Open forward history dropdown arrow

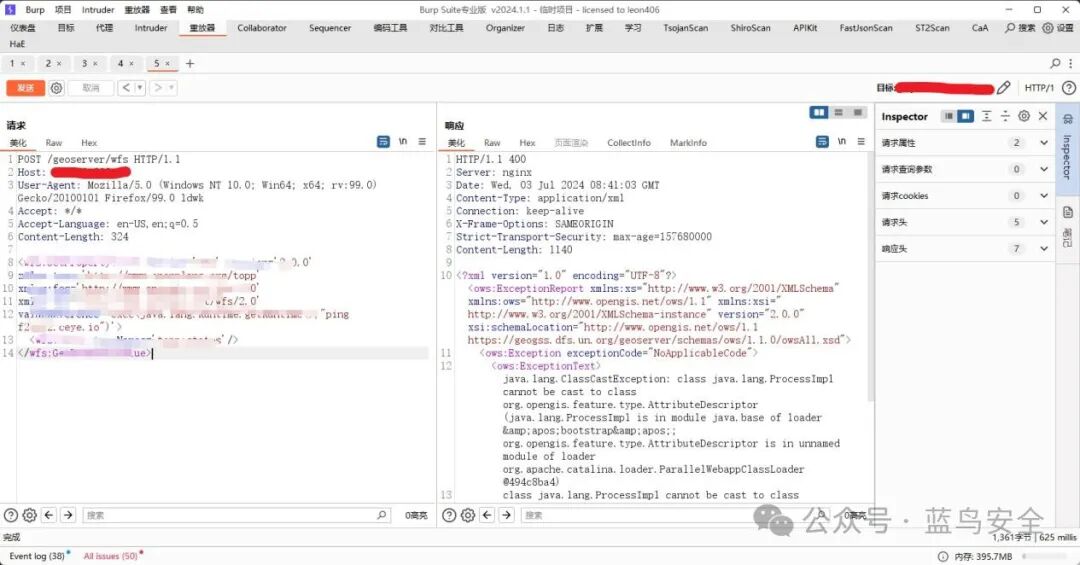172,88
